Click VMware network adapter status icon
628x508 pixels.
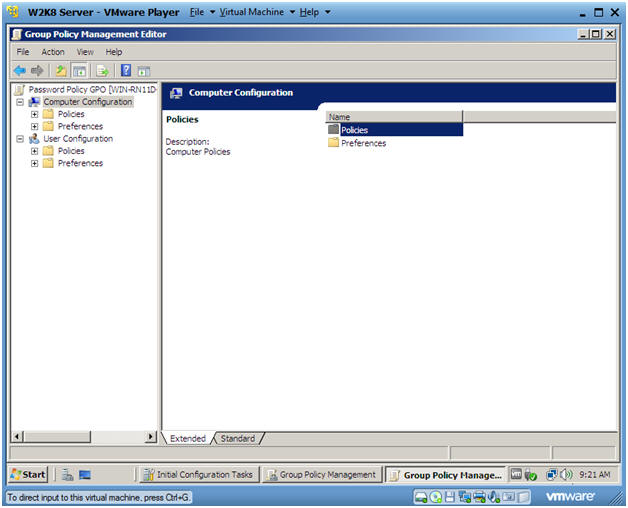click(465, 497)
